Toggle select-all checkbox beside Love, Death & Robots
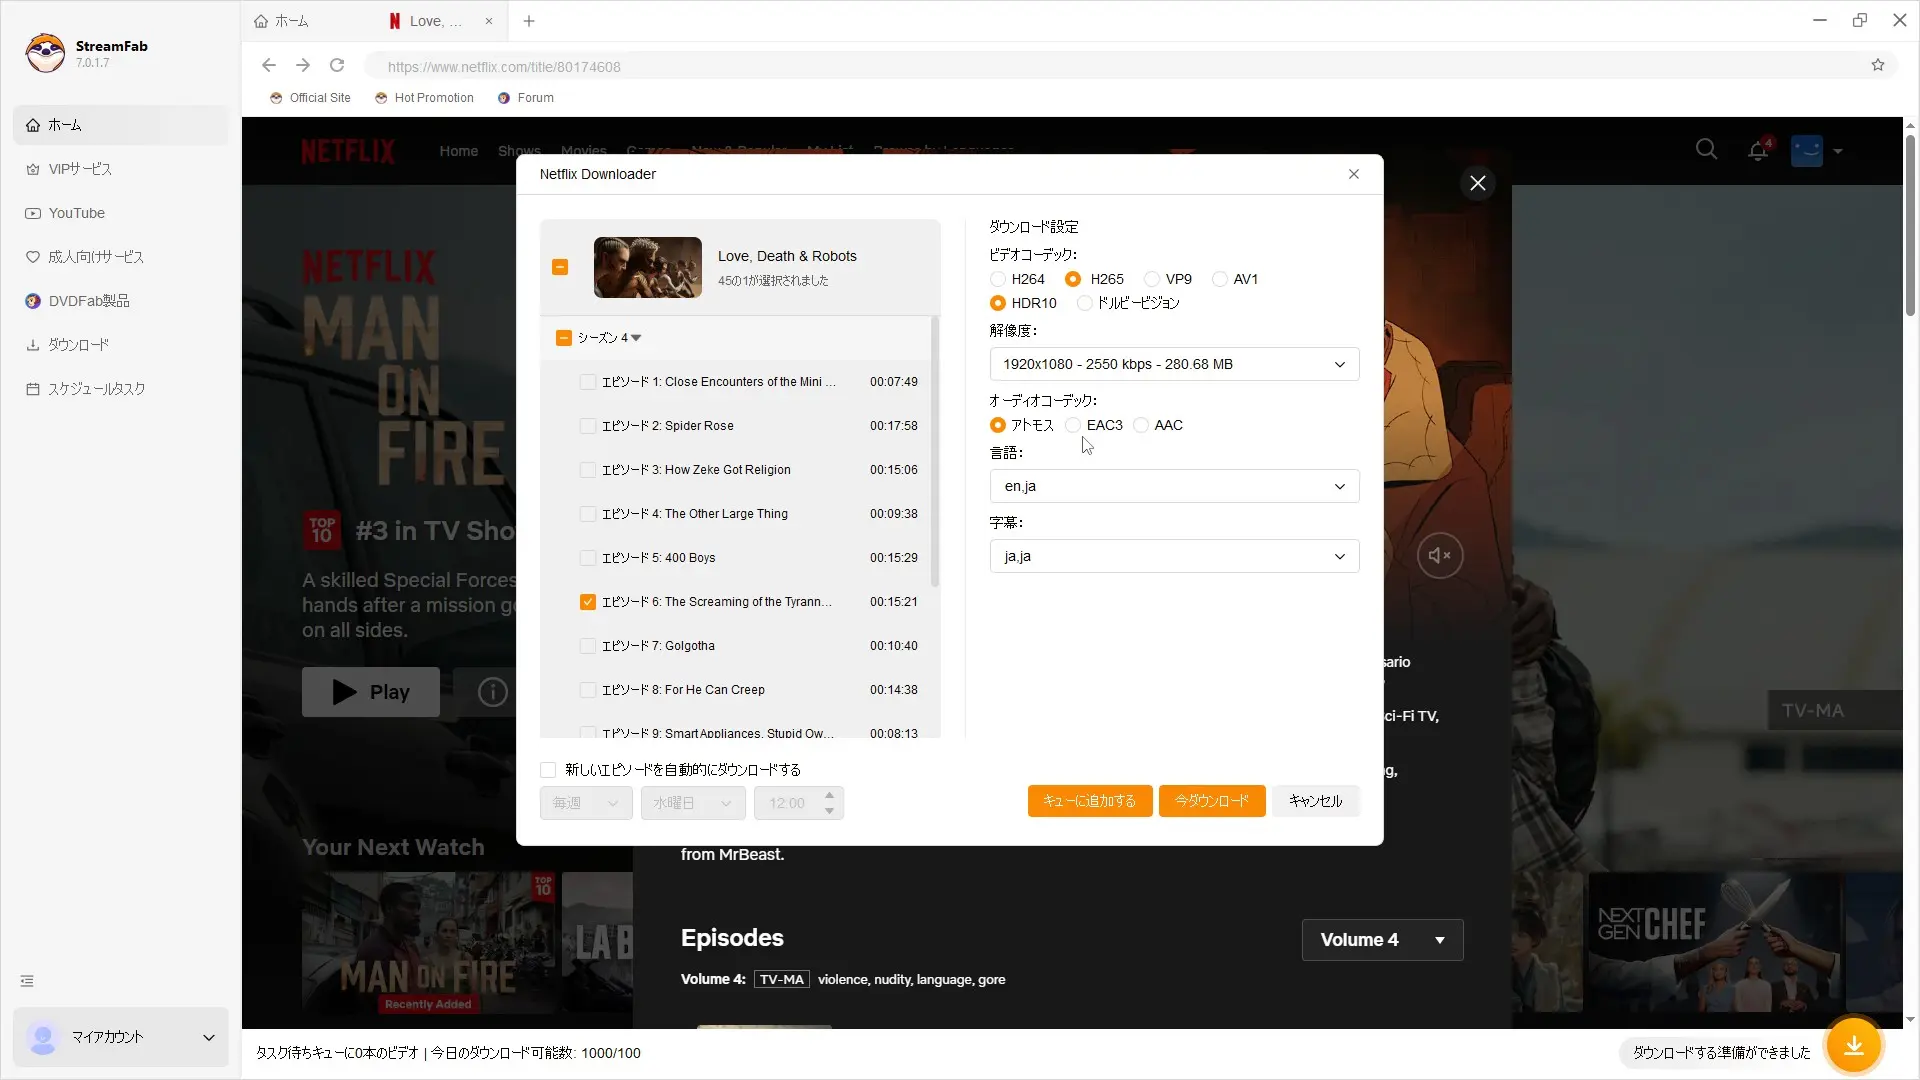This screenshot has width=1920, height=1080. (x=560, y=267)
